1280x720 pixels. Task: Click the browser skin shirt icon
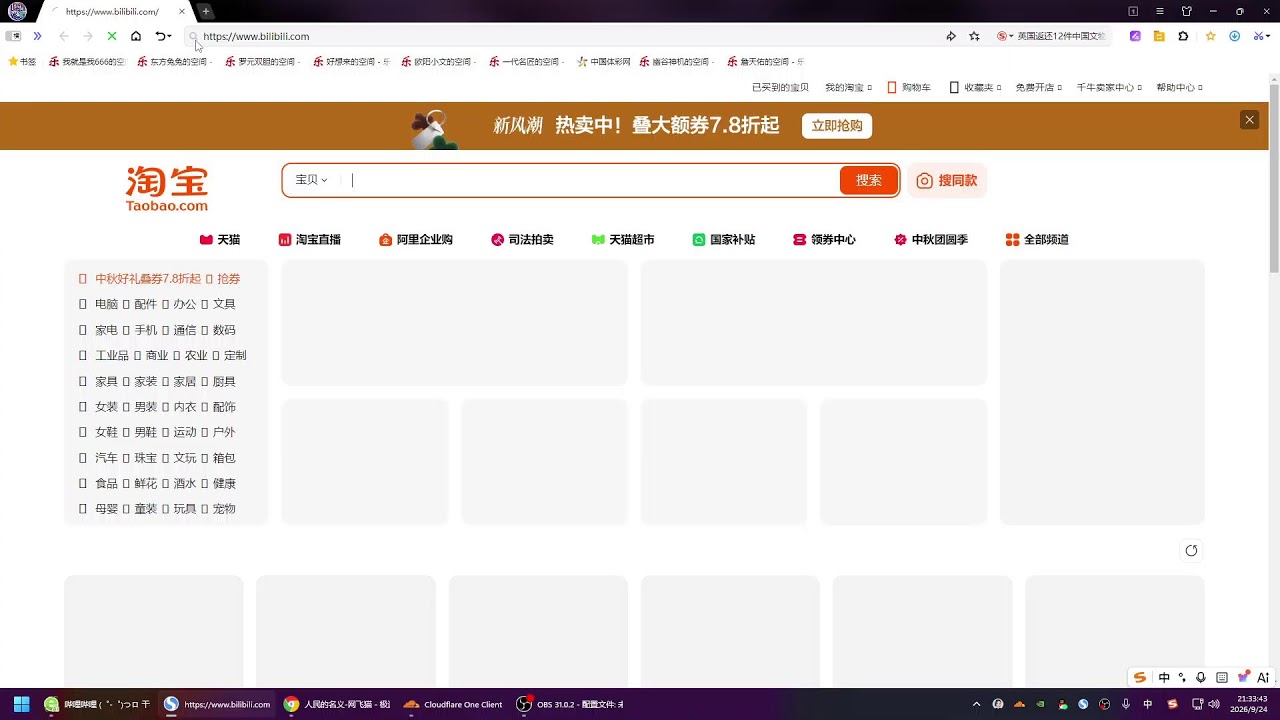pyautogui.click(x=1186, y=12)
